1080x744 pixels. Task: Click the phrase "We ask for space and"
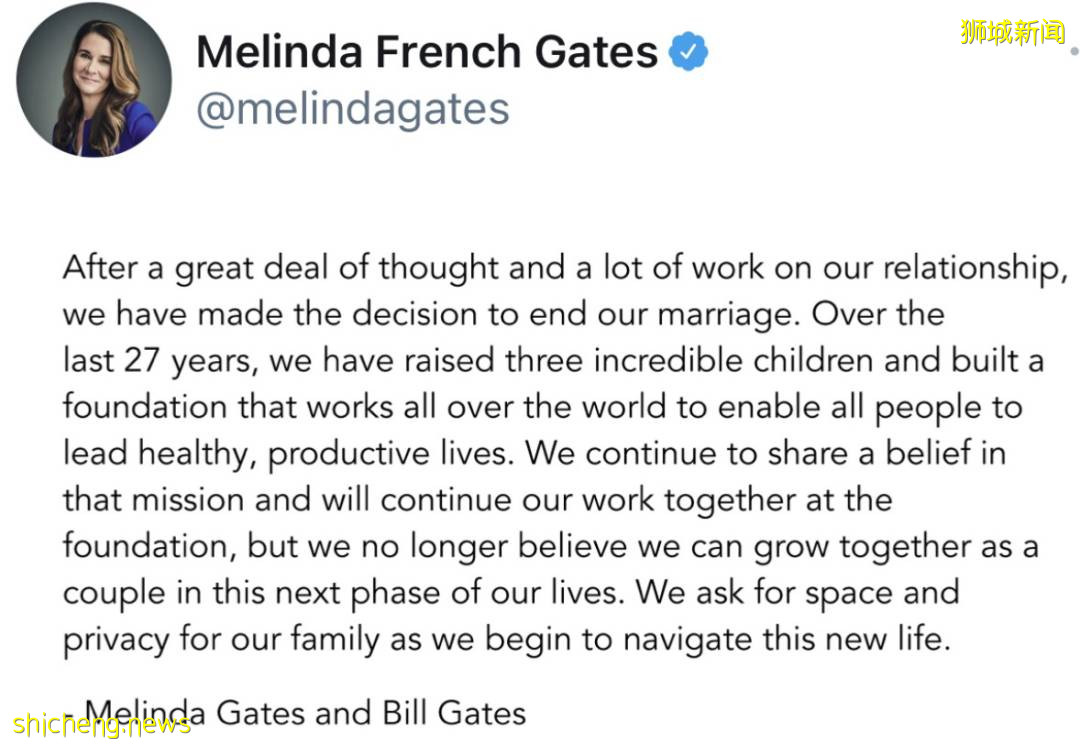pyautogui.click(x=796, y=592)
